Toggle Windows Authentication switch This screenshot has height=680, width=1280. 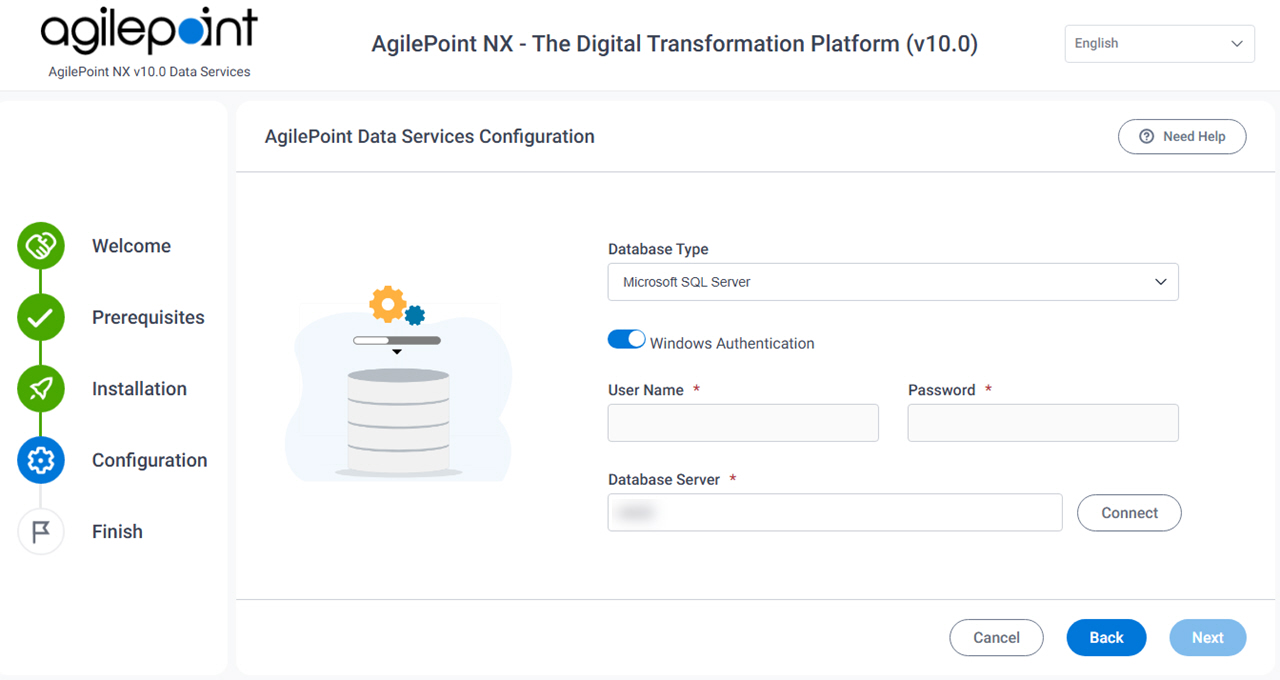(x=627, y=340)
